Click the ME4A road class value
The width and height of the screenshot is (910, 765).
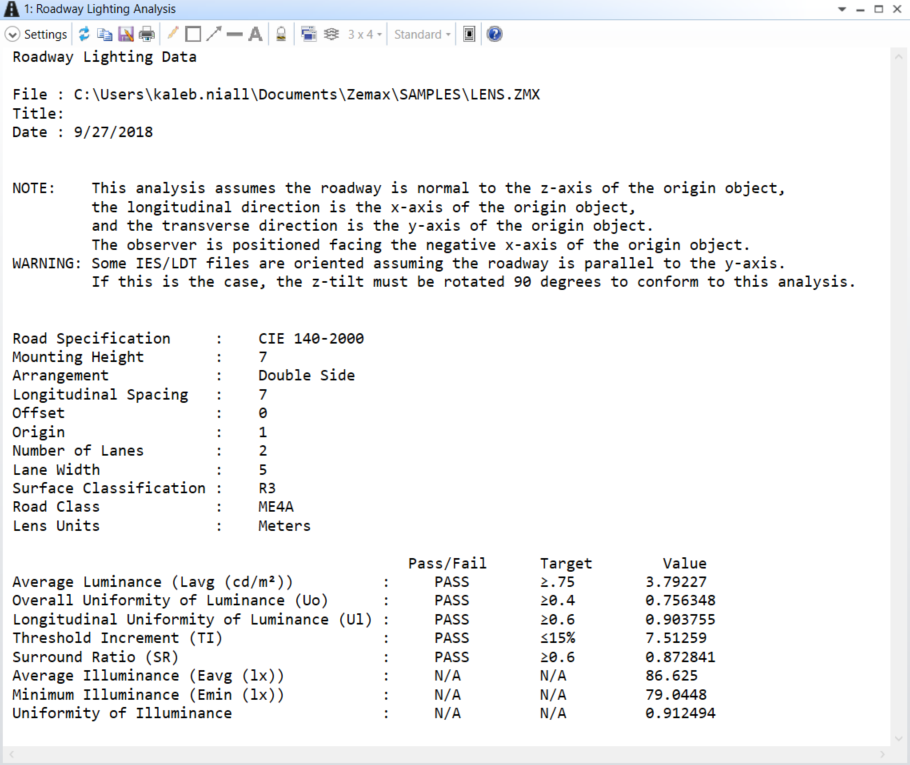point(276,507)
